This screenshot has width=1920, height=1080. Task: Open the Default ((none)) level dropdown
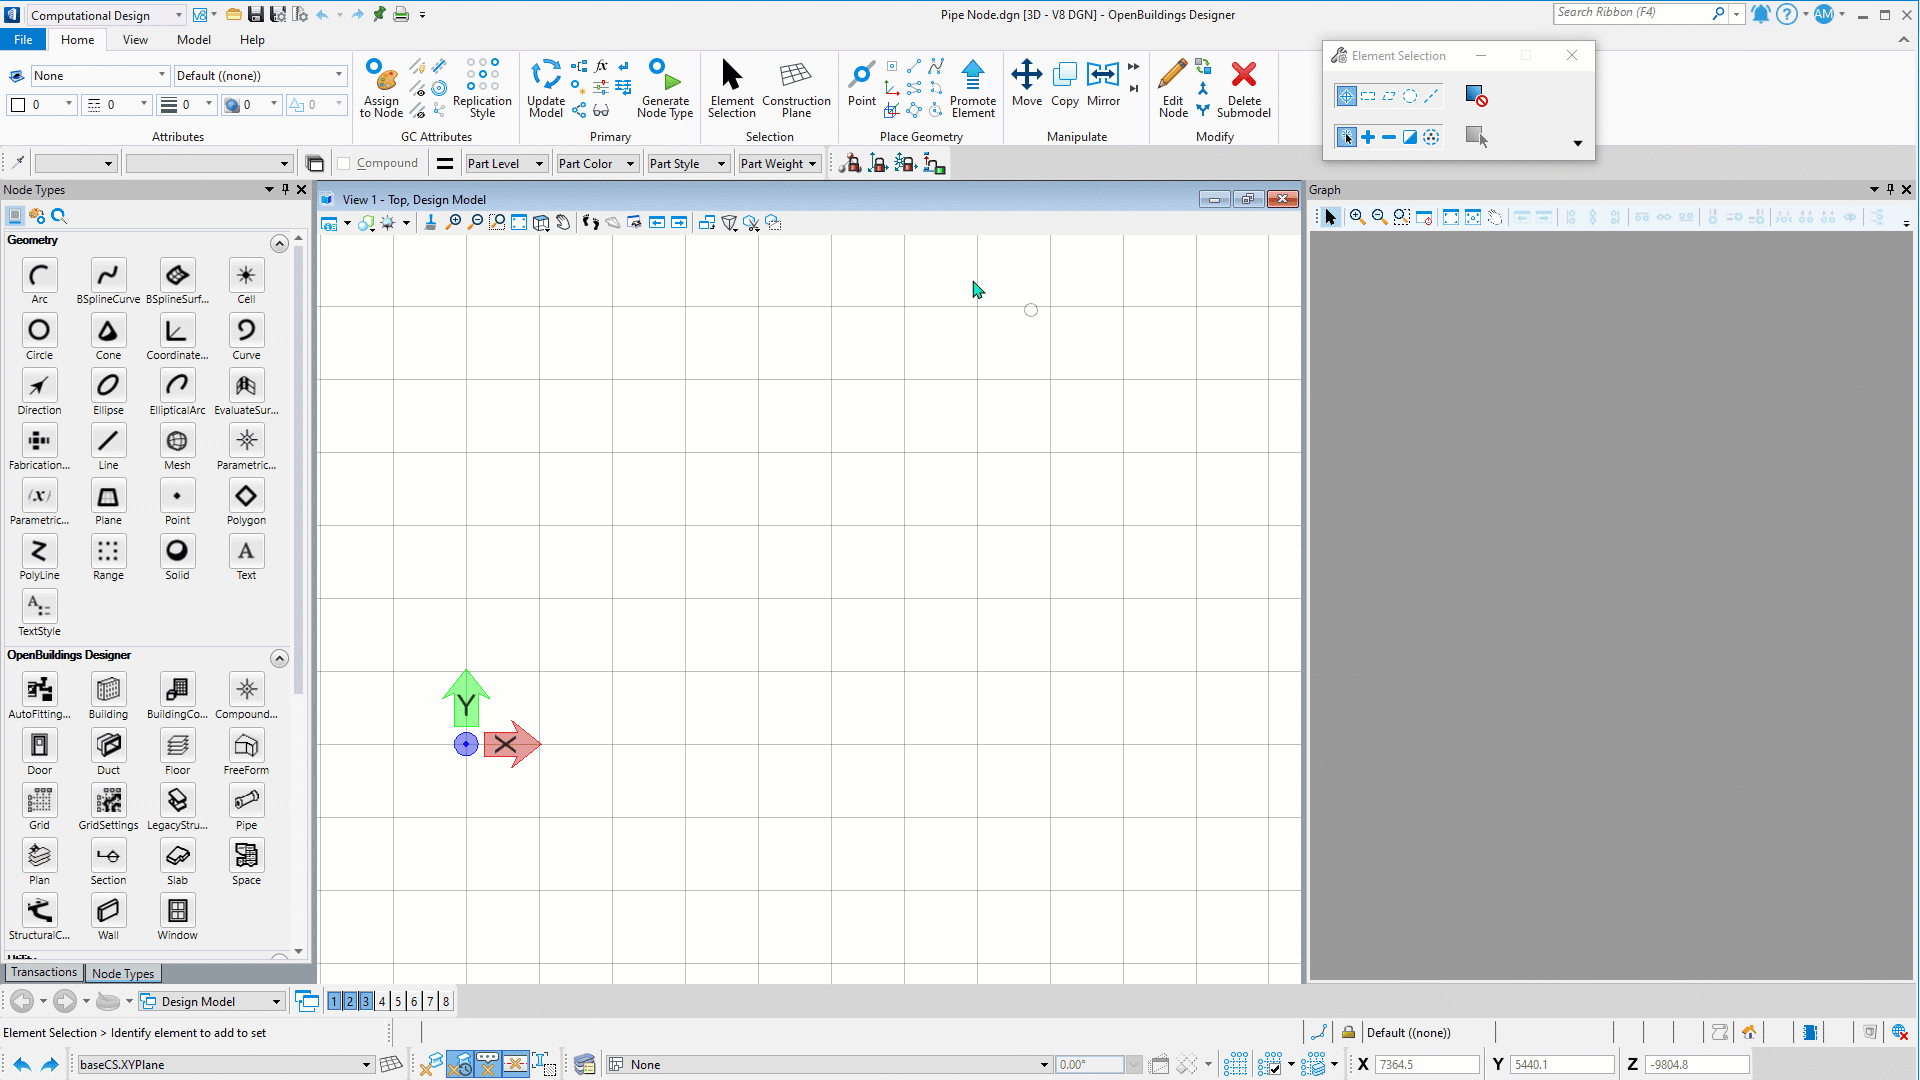pyautogui.click(x=260, y=75)
